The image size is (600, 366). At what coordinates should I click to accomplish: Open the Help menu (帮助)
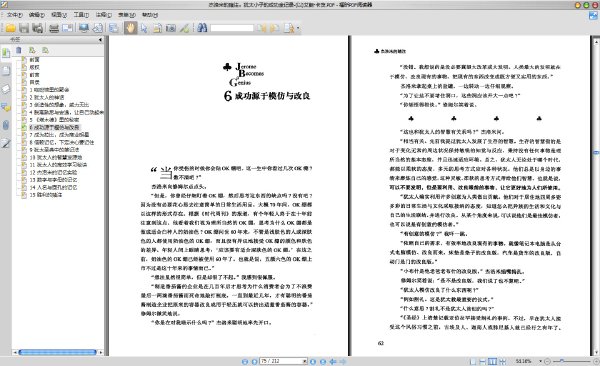click(x=150, y=15)
